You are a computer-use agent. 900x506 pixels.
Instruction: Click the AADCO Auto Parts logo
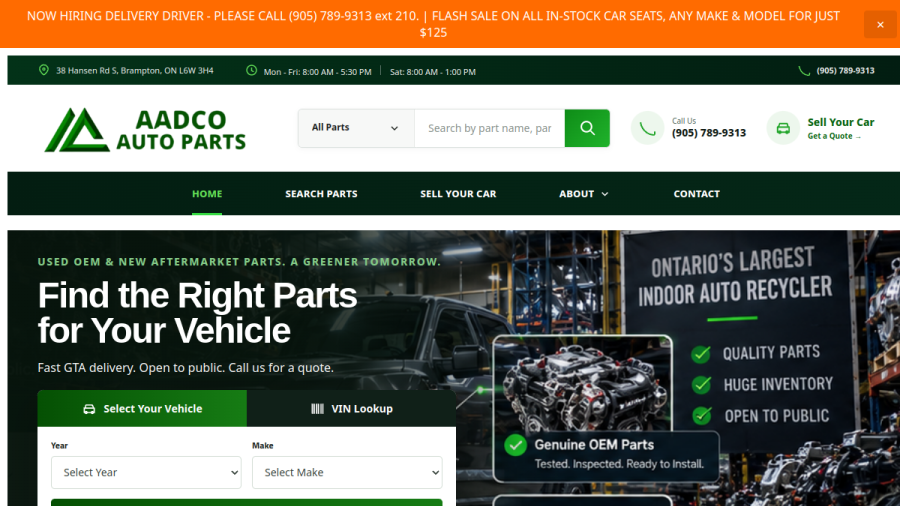145,130
